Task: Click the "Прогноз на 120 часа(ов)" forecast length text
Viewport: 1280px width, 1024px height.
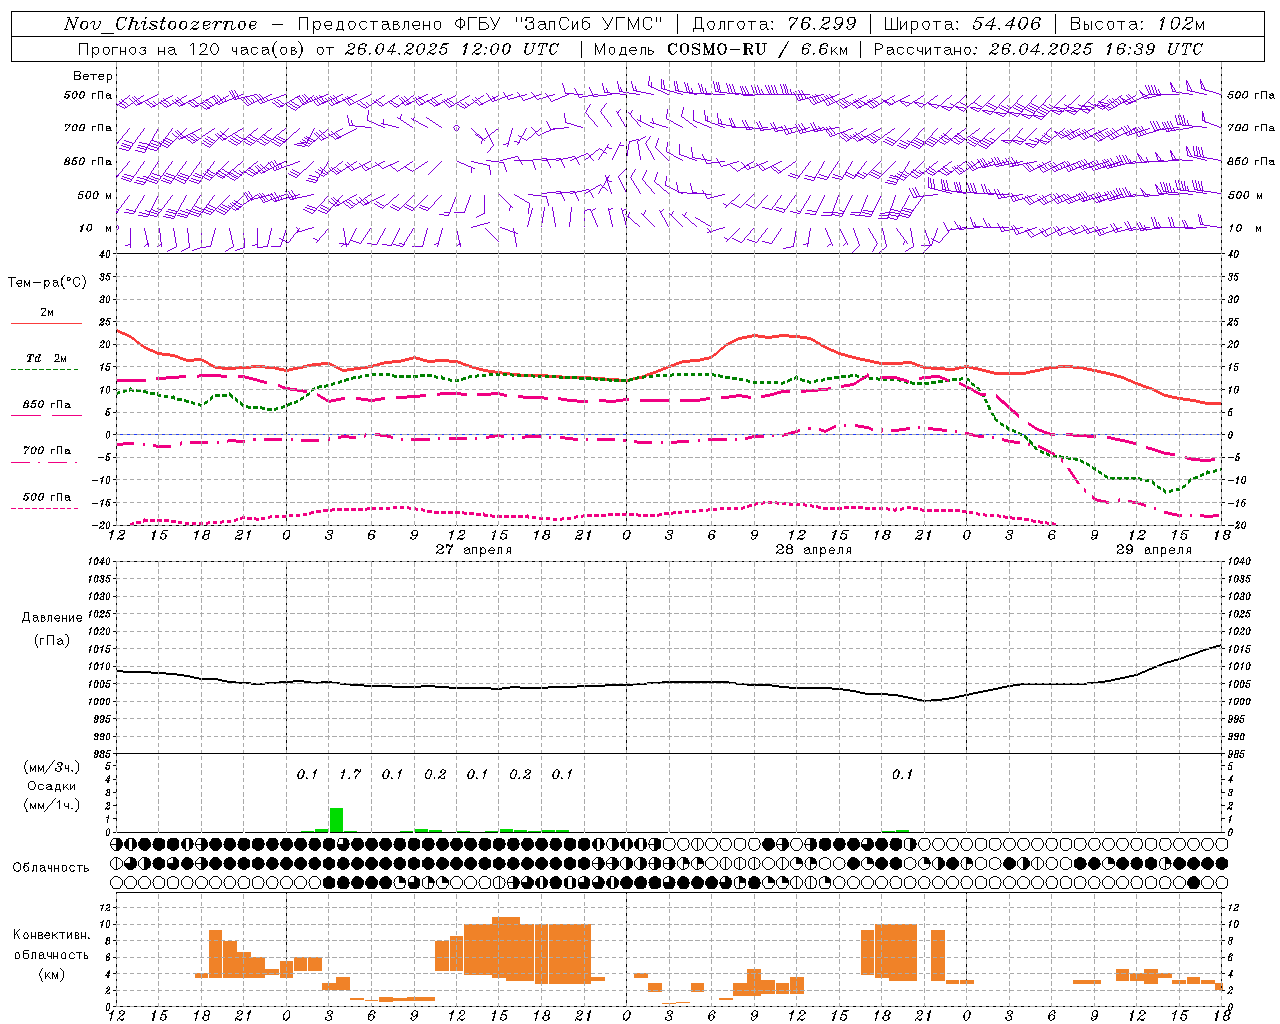Action: pyautogui.click(x=192, y=49)
